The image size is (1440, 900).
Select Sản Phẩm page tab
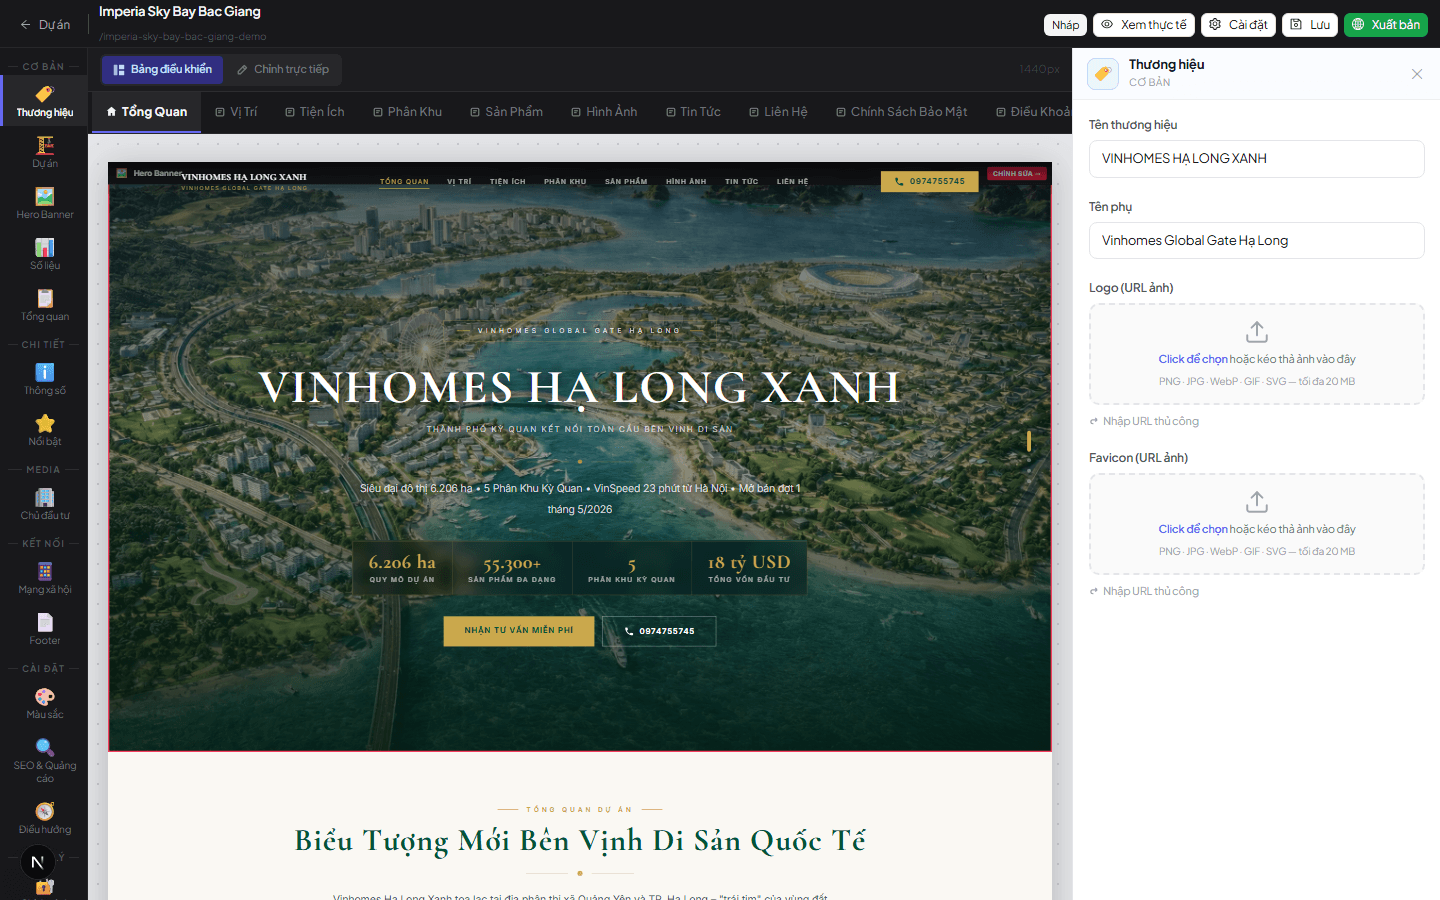pyautogui.click(x=506, y=112)
